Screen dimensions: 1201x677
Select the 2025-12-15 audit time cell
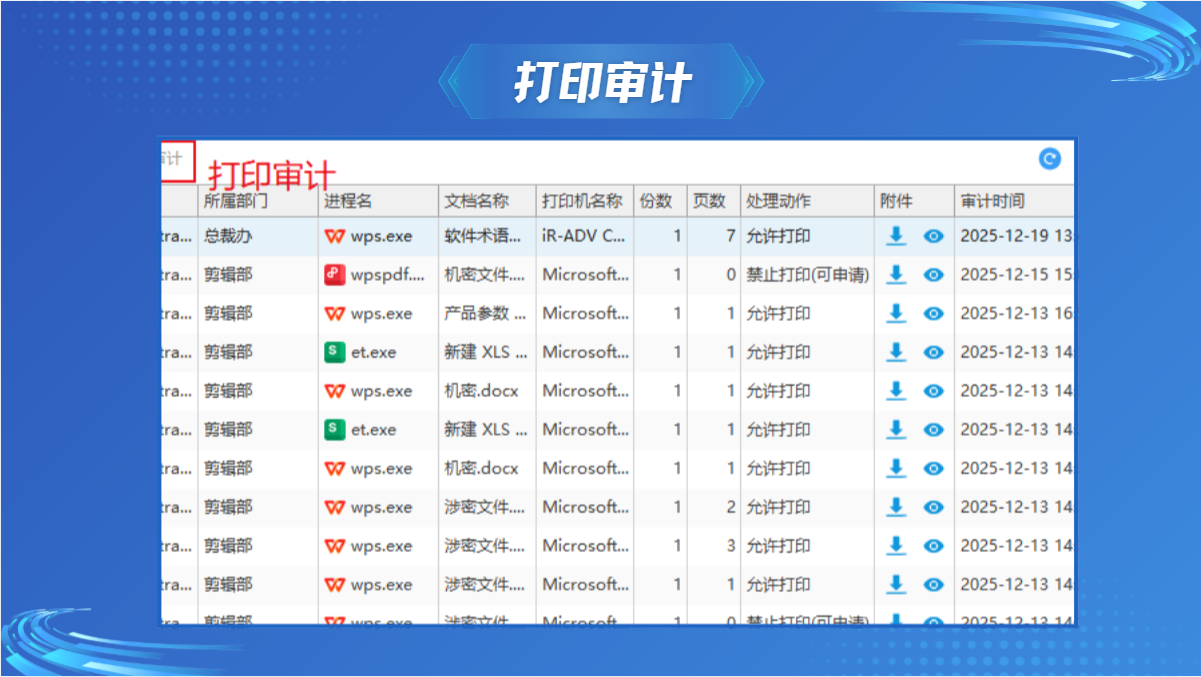coord(1015,274)
